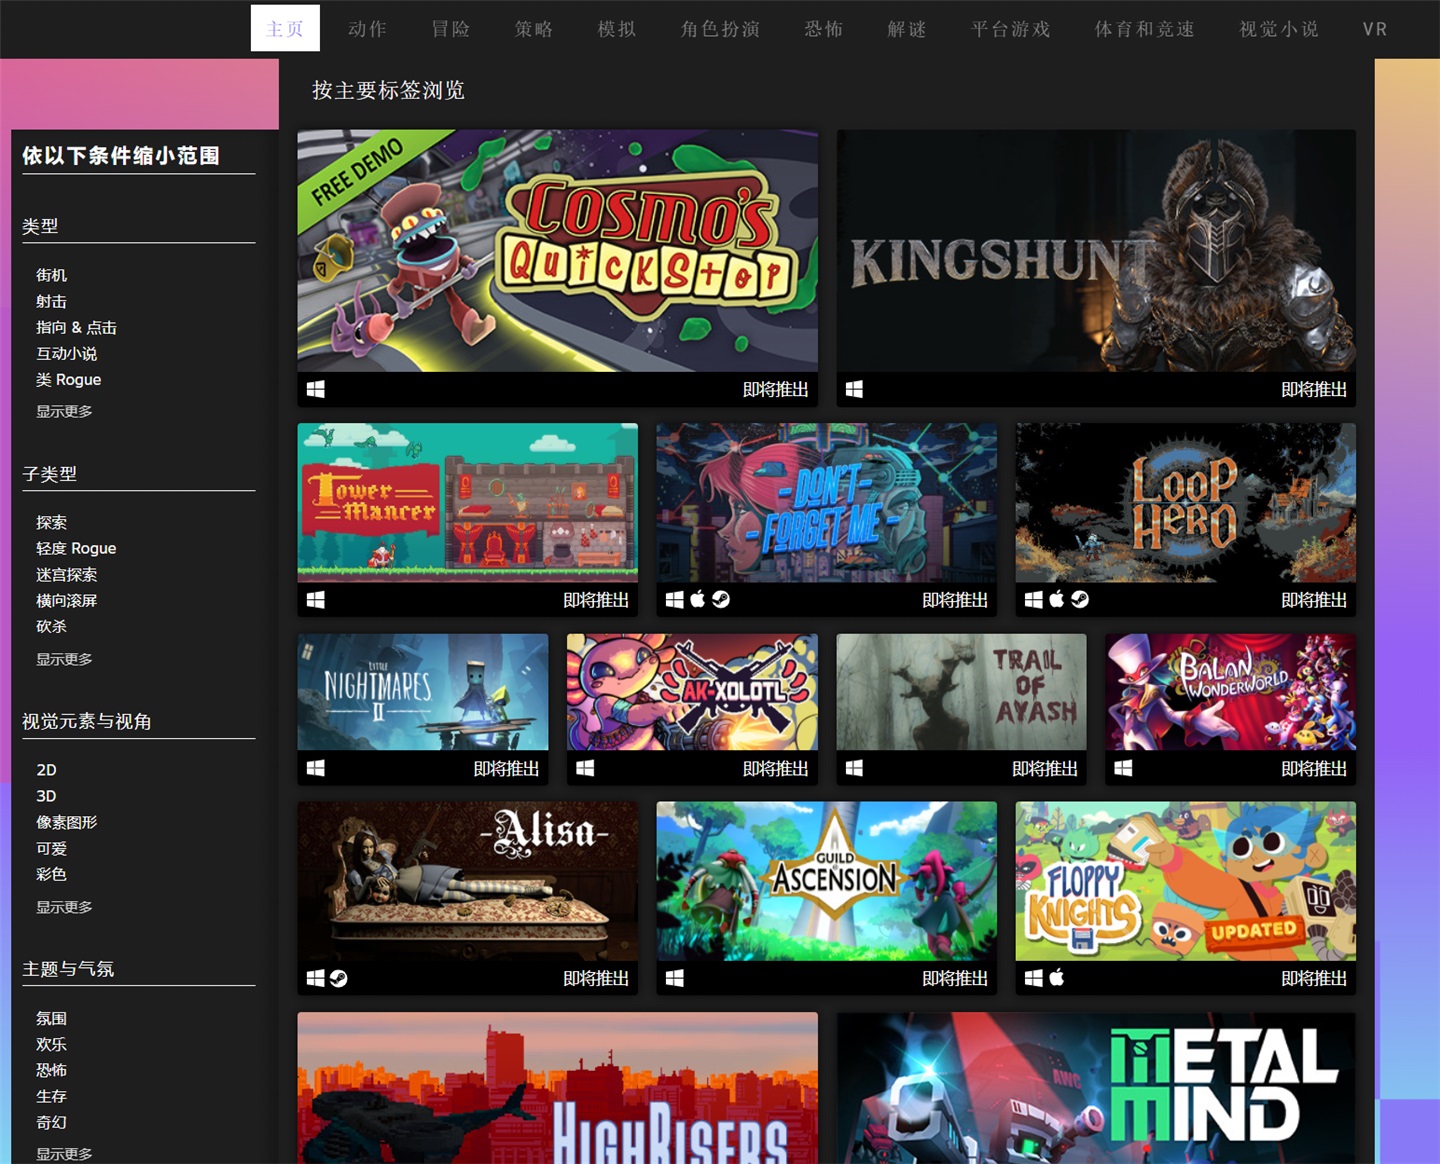The height and width of the screenshot is (1164, 1440).
Task: Filter by 街机 genre
Action: [52, 275]
